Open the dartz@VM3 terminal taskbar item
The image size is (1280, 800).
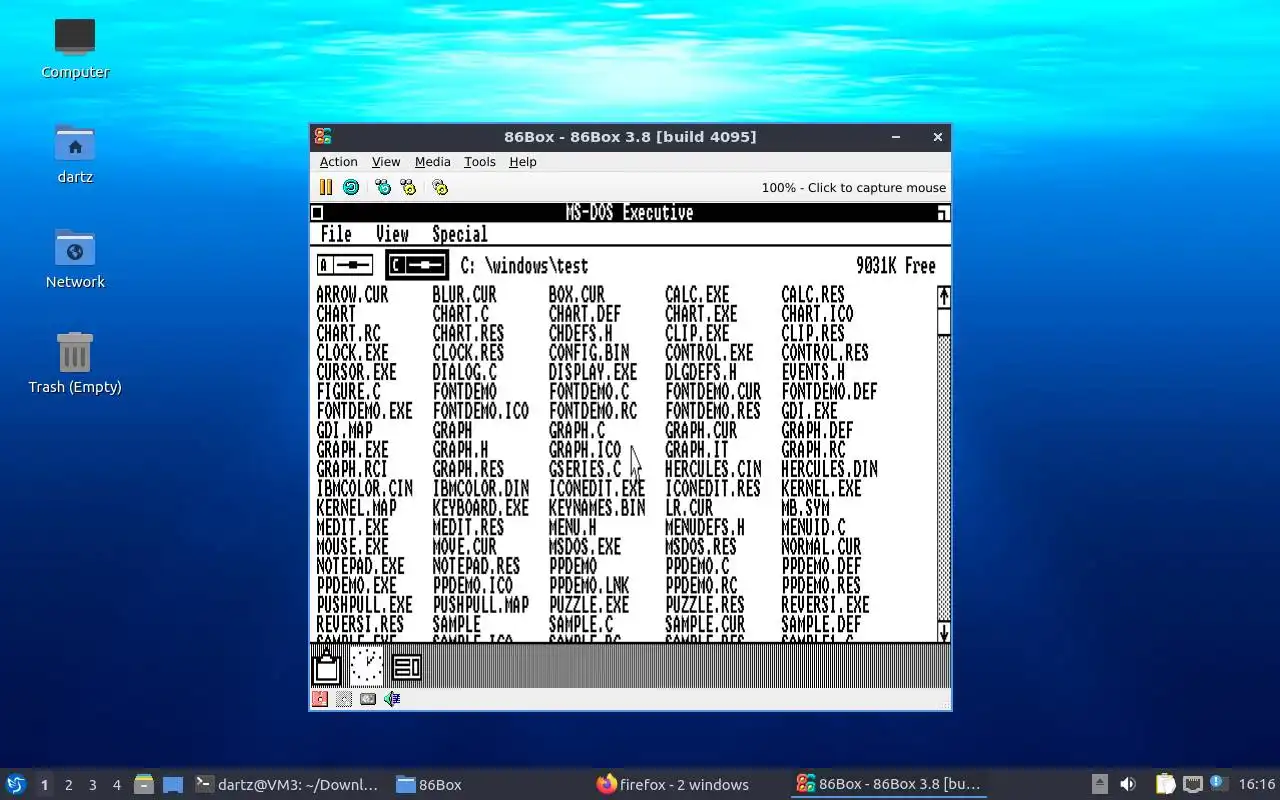287,785
